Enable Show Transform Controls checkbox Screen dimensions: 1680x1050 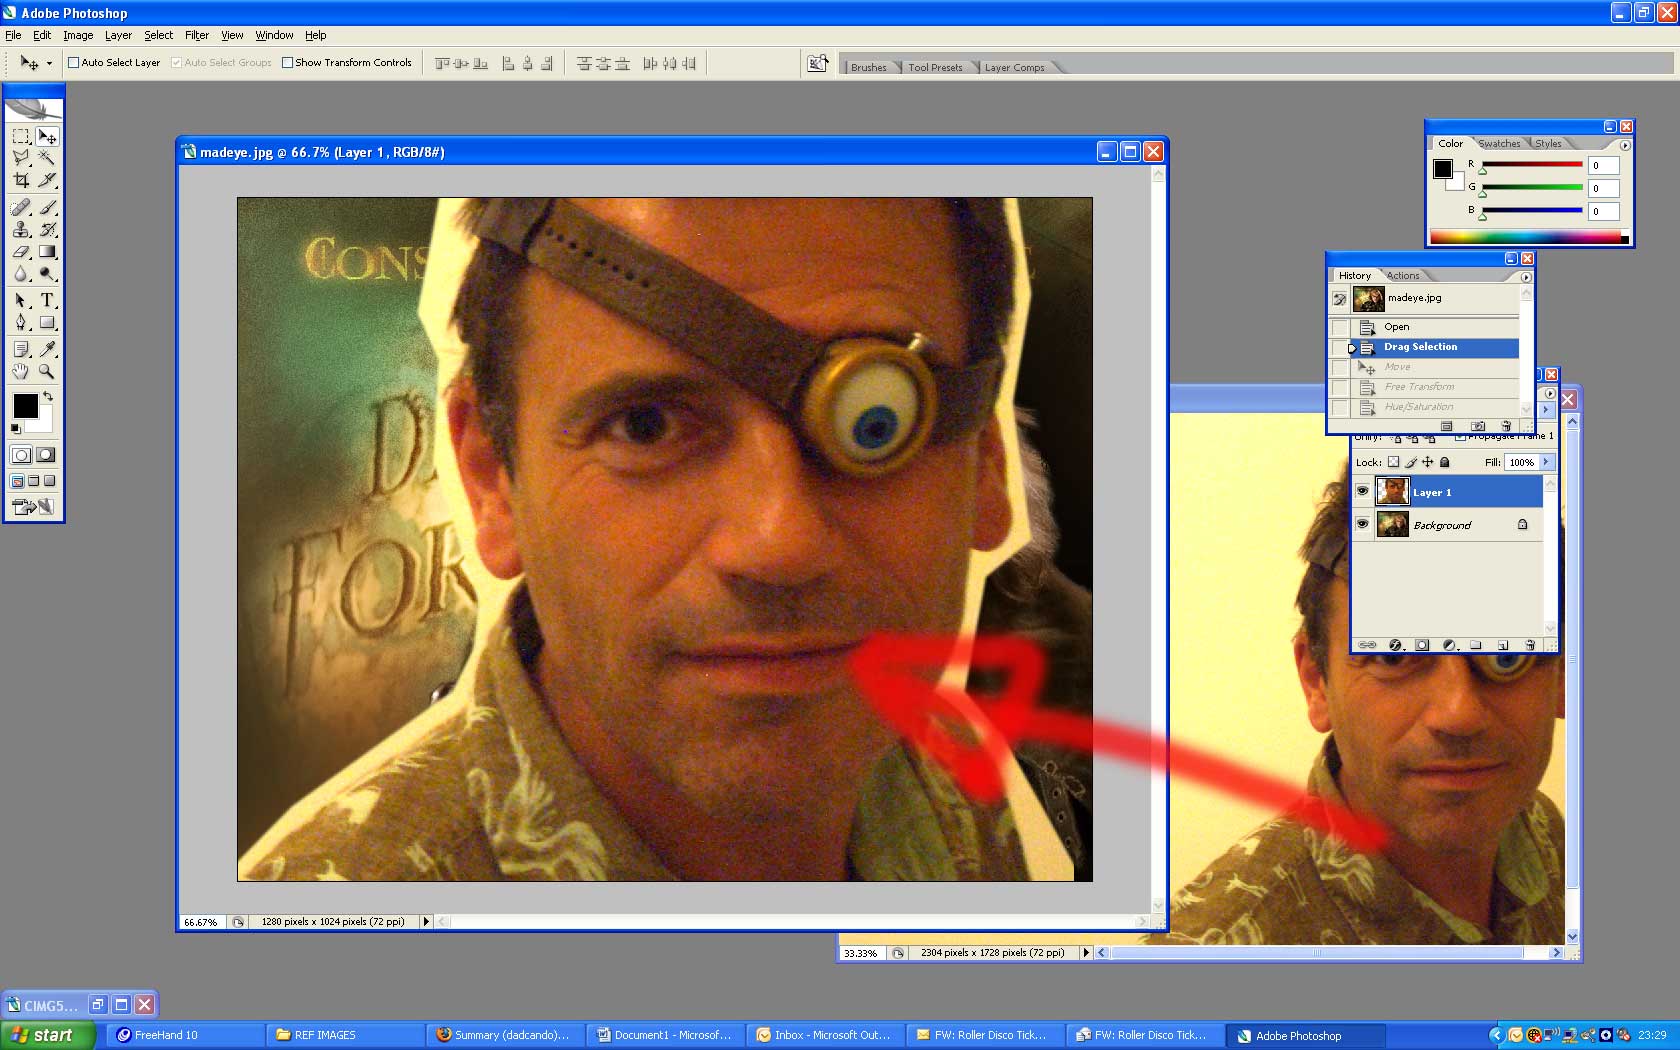287,62
